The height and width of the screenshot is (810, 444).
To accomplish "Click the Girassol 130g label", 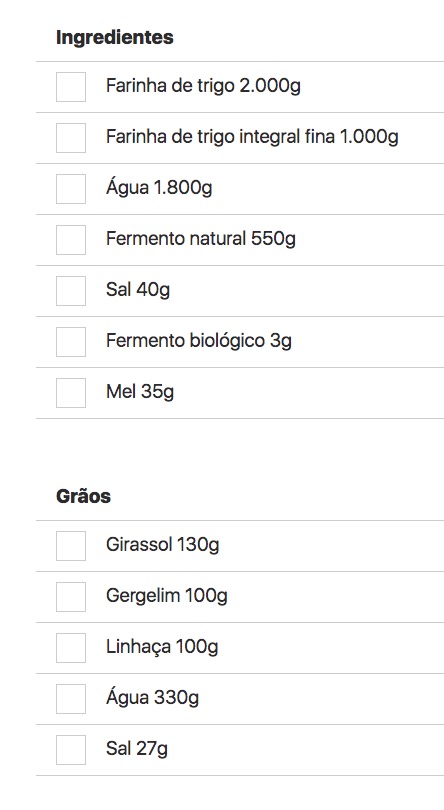I will [x=162, y=545].
